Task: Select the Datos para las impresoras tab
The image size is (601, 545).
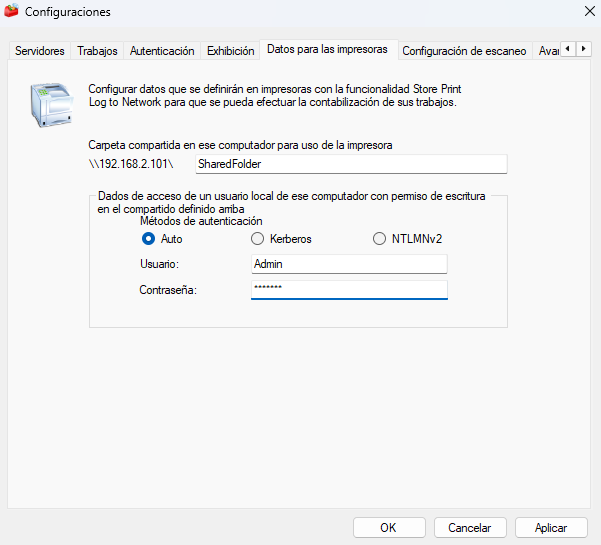Action: [327, 49]
